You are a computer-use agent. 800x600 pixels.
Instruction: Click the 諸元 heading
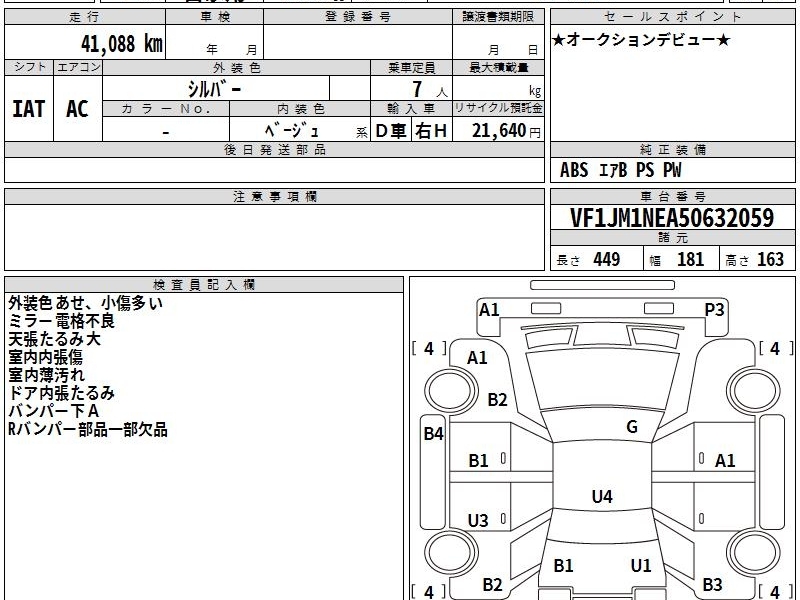[672, 237]
